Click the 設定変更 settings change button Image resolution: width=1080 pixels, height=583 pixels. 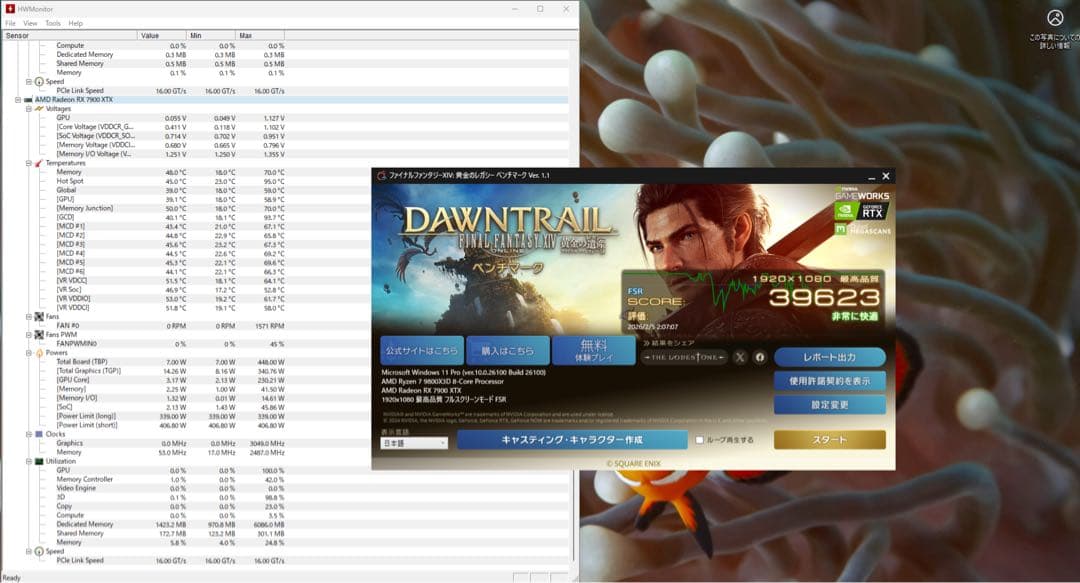(x=829, y=405)
